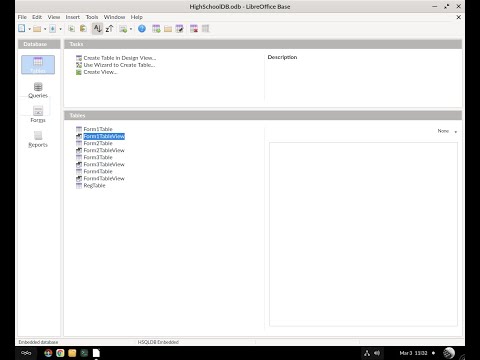Open the dropdown arrow beside New document

(x=29, y=29)
